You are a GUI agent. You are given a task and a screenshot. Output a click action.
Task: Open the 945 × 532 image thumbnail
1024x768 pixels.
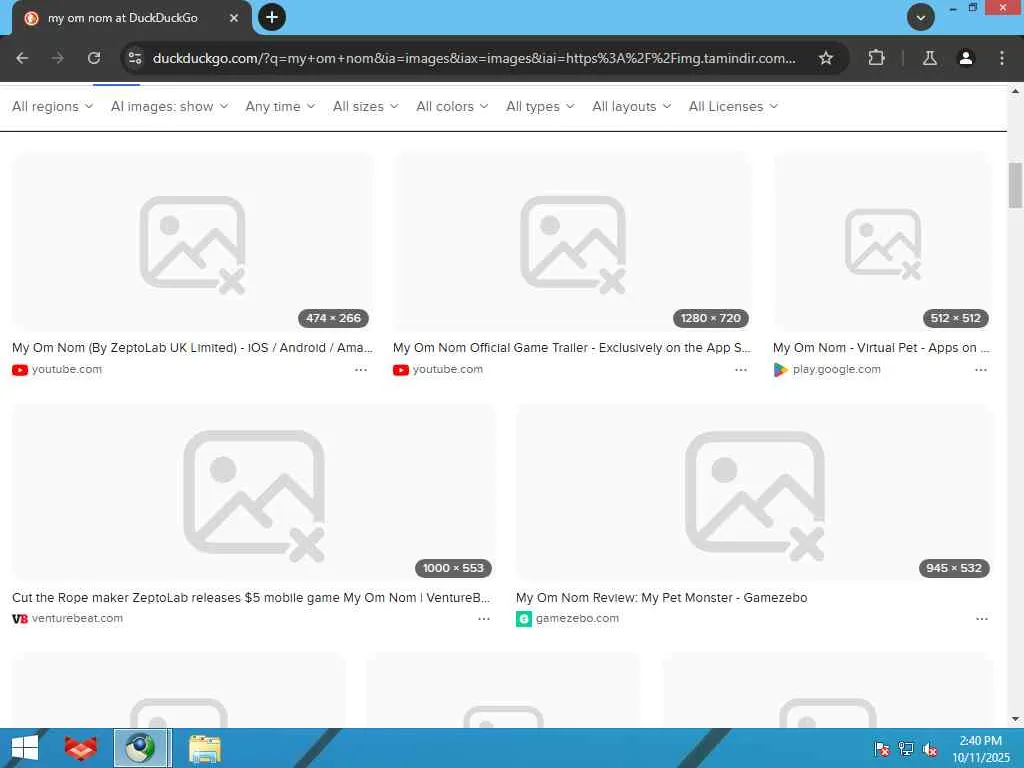click(x=754, y=492)
